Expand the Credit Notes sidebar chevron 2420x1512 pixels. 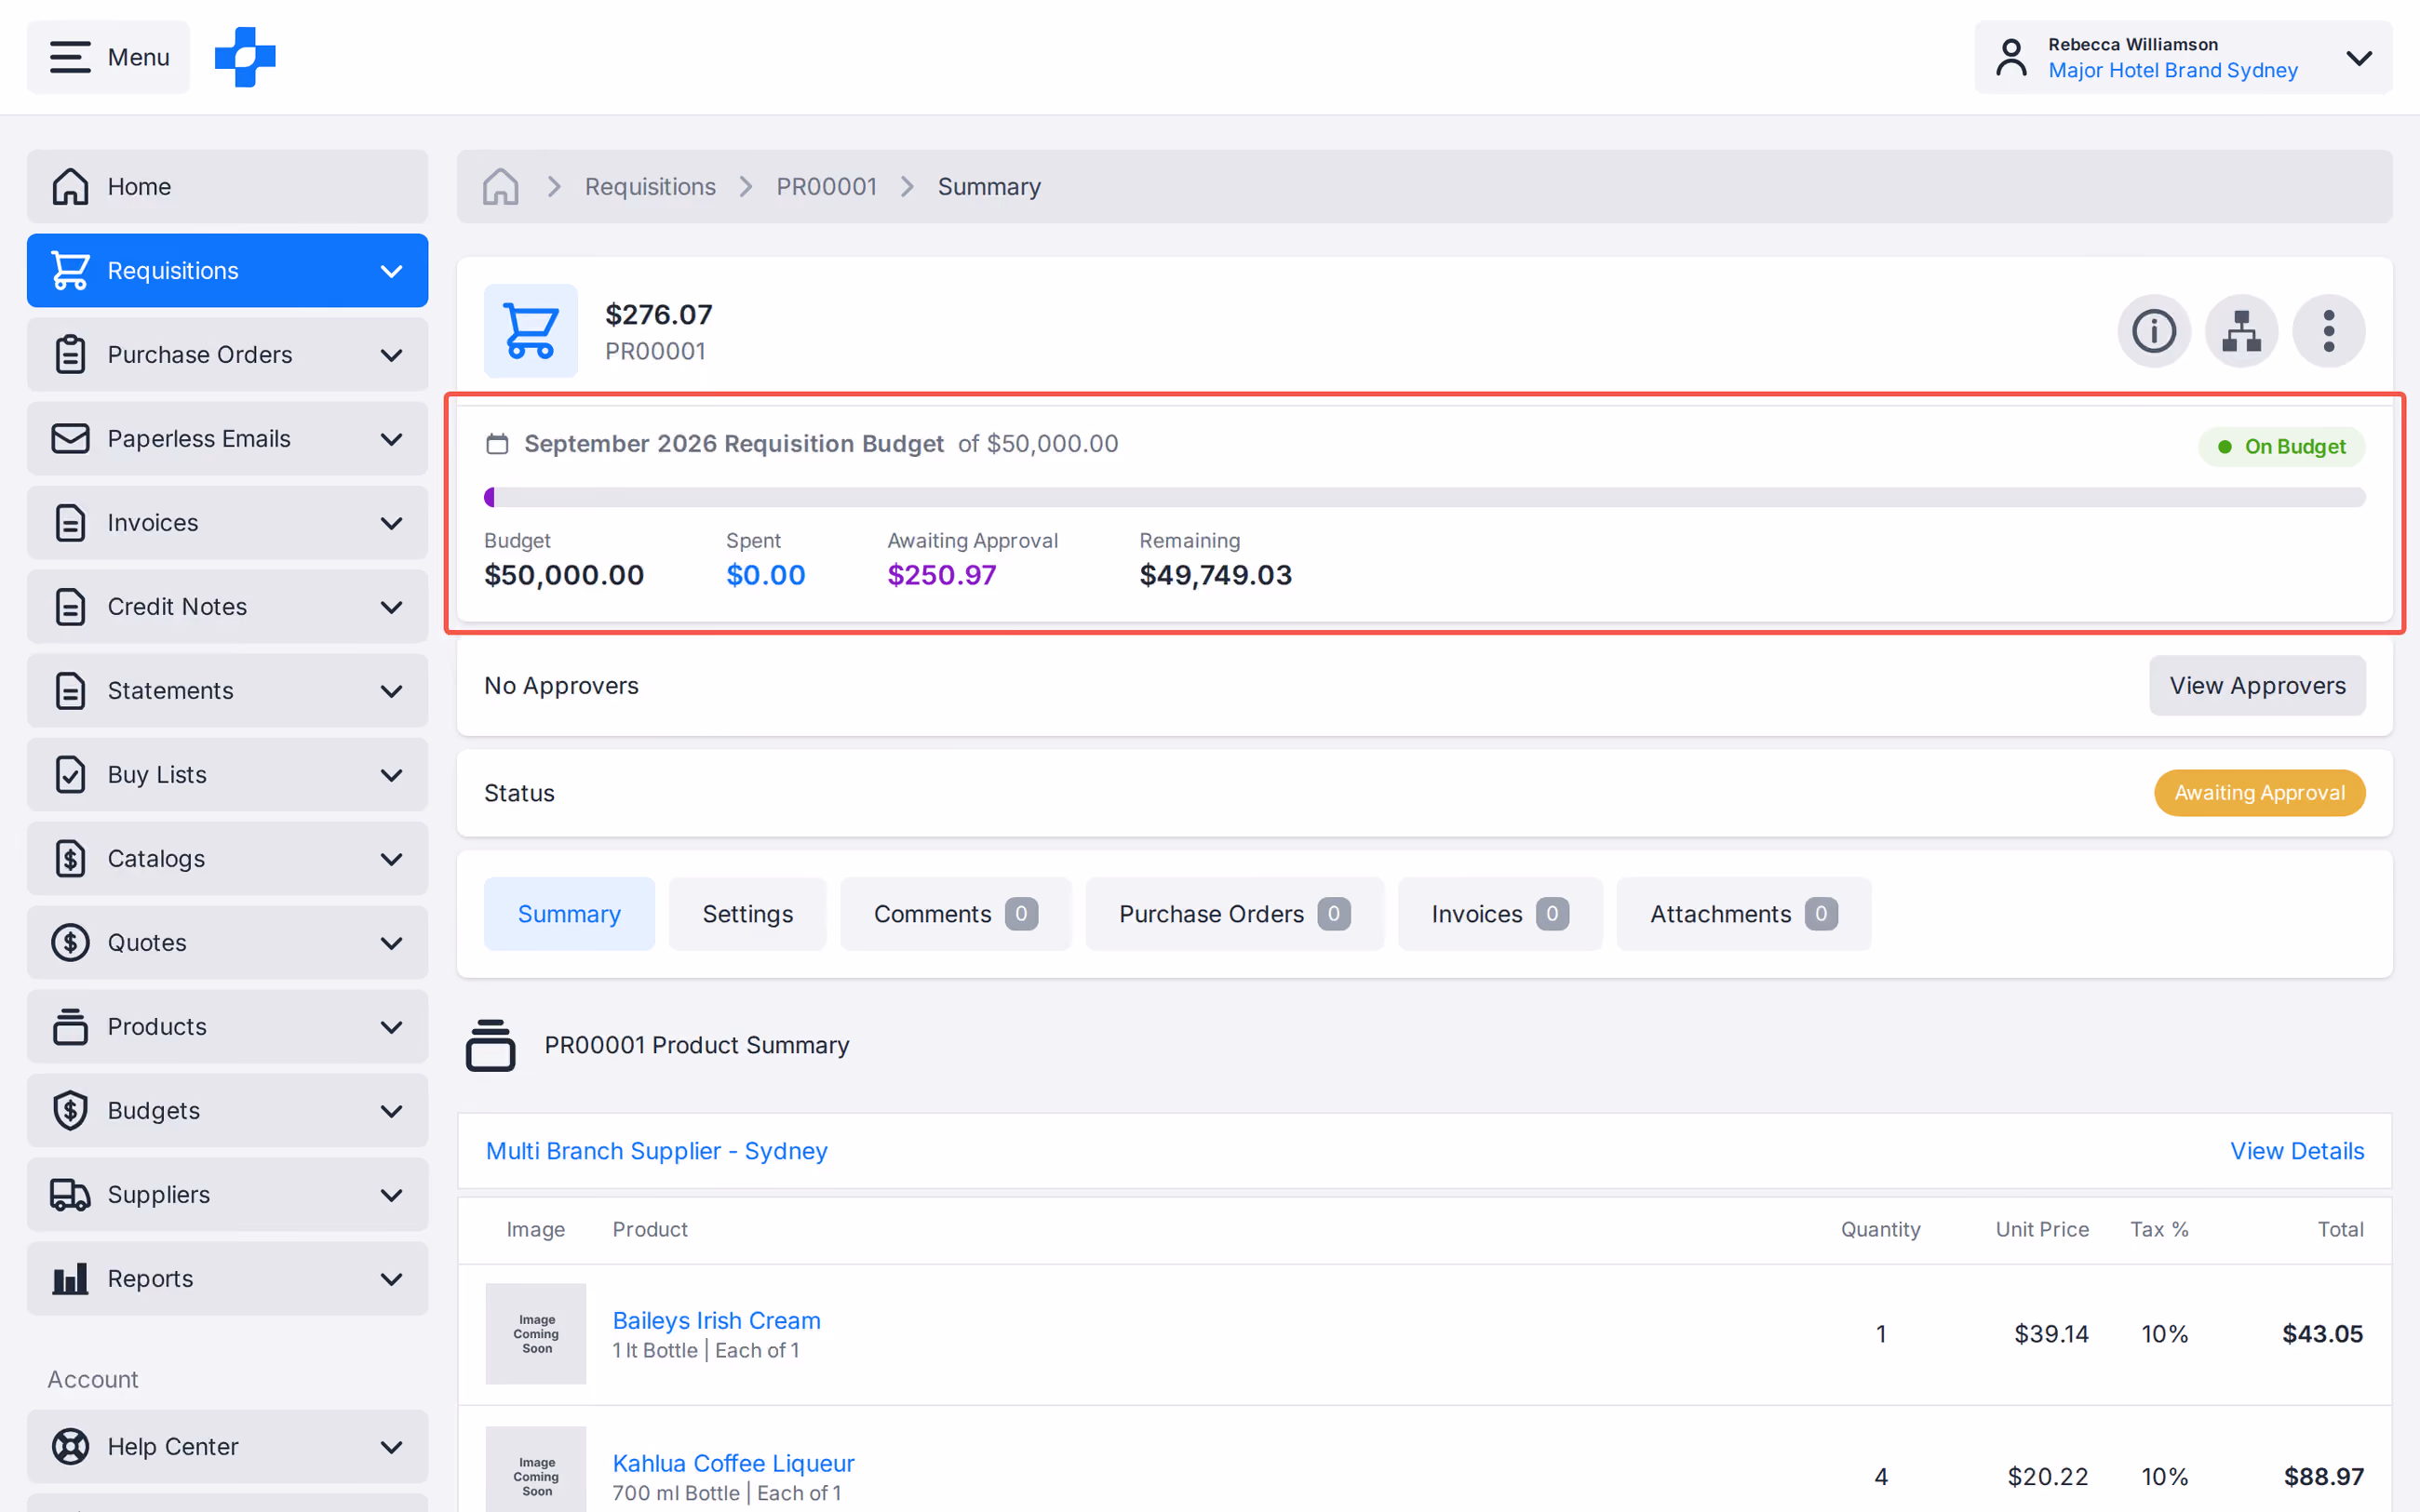[x=392, y=607]
